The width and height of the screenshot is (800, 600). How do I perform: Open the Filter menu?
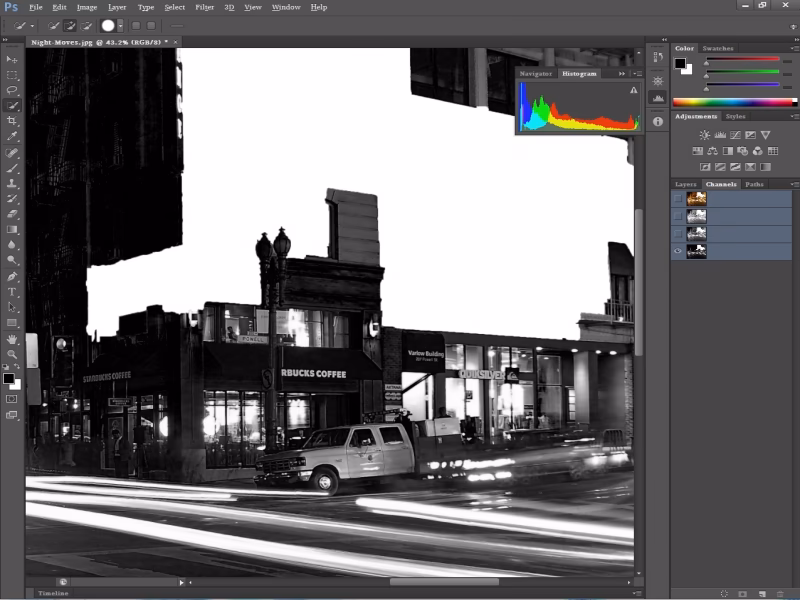click(x=205, y=7)
